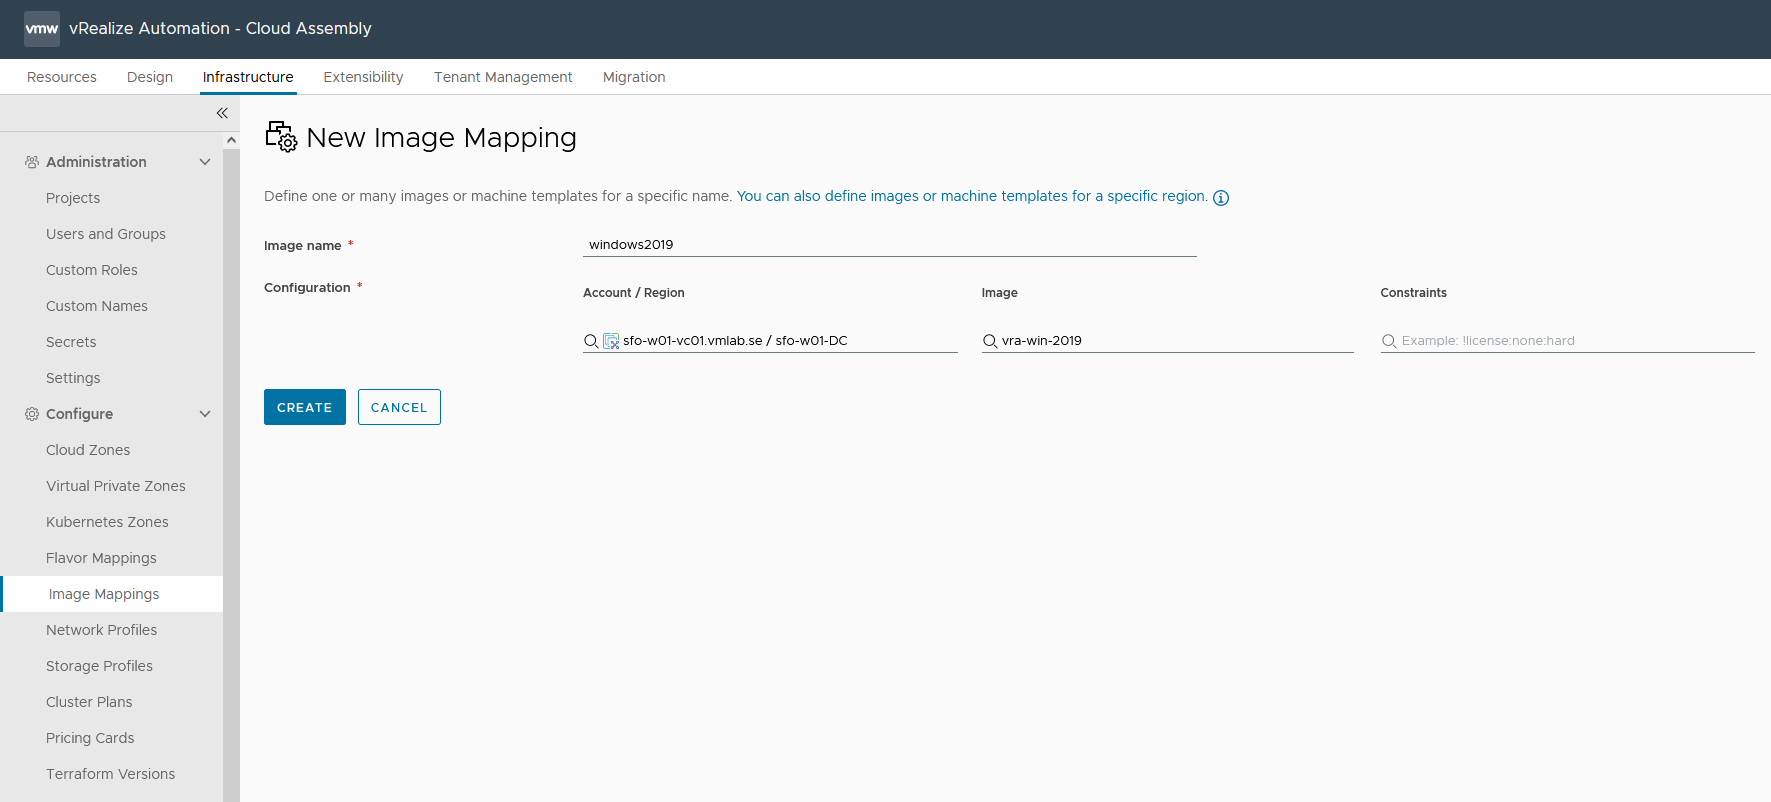Click search icon in Image field

point(990,341)
